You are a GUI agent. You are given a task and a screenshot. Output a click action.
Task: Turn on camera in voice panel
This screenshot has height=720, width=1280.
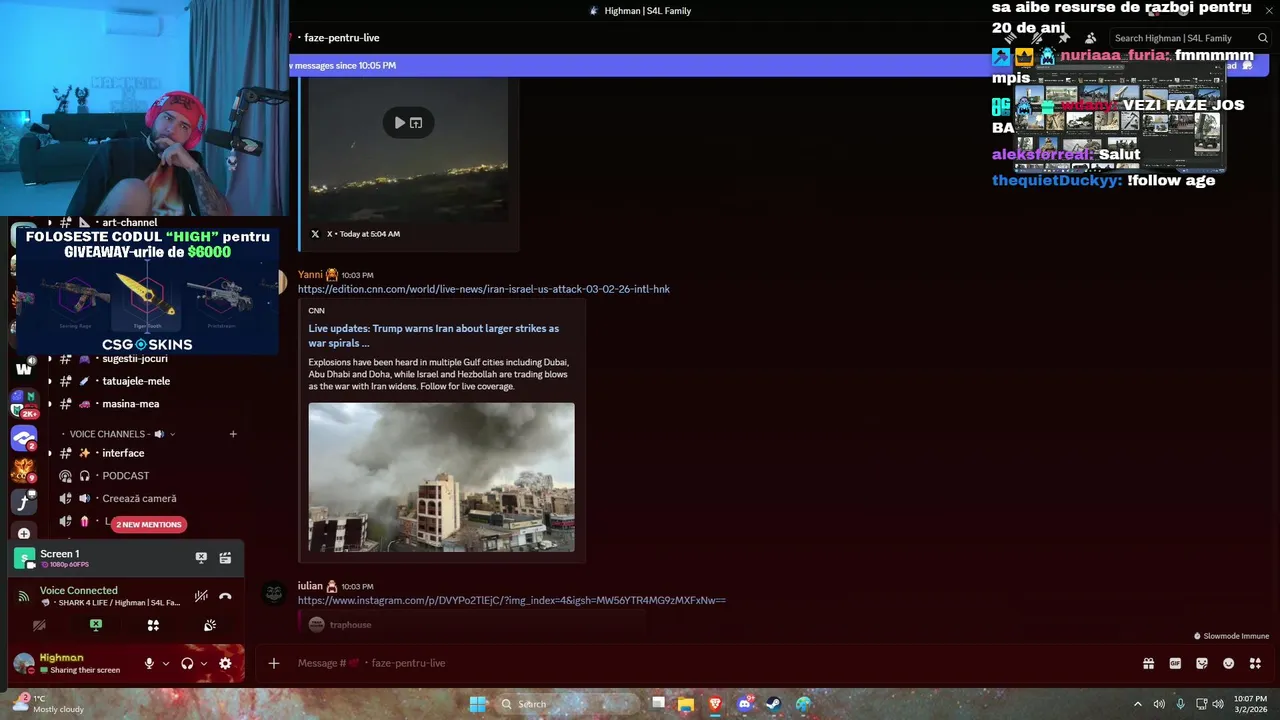point(39,625)
